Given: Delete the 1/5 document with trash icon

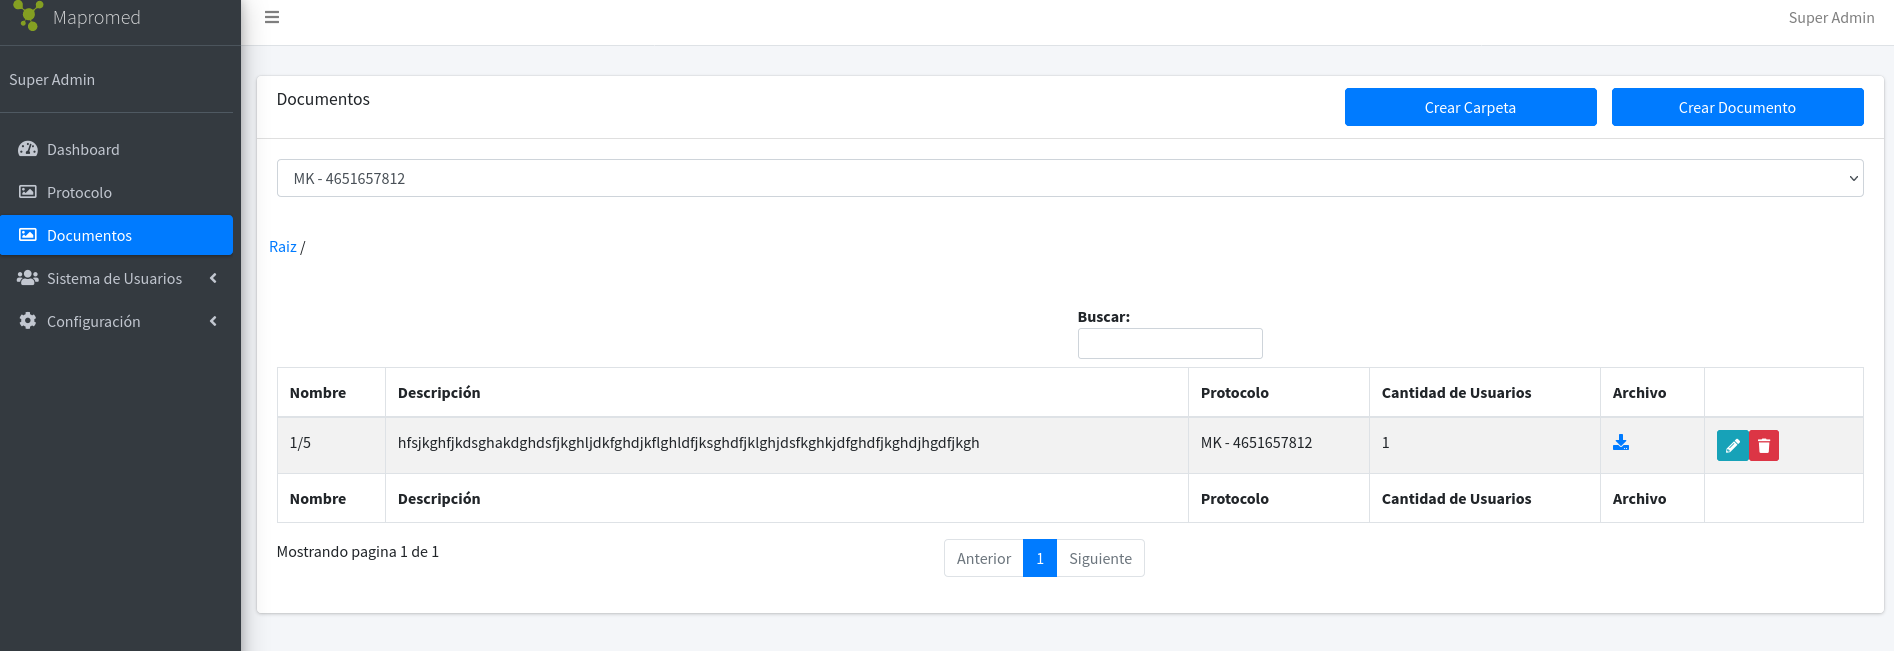Looking at the screenshot, I should (1764, 446).
